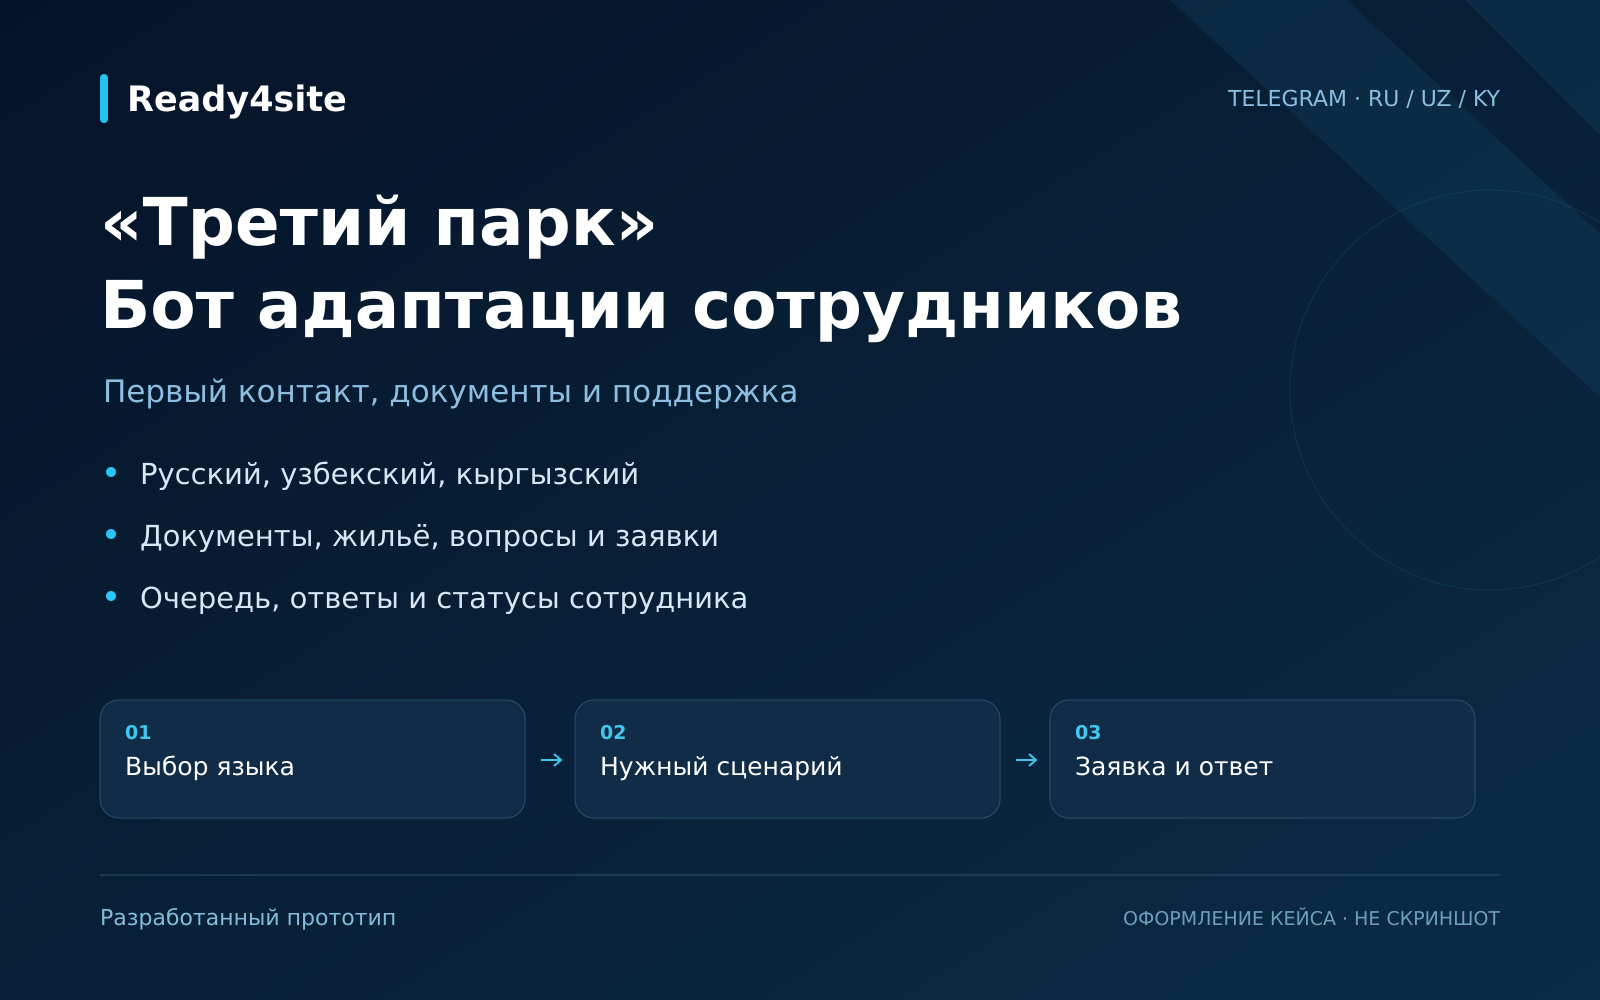Click the 'TELEGRAM · RU / UZ / KY' label
1600x1000 pixels.
pyautogui.click(x=1363, y=99)
